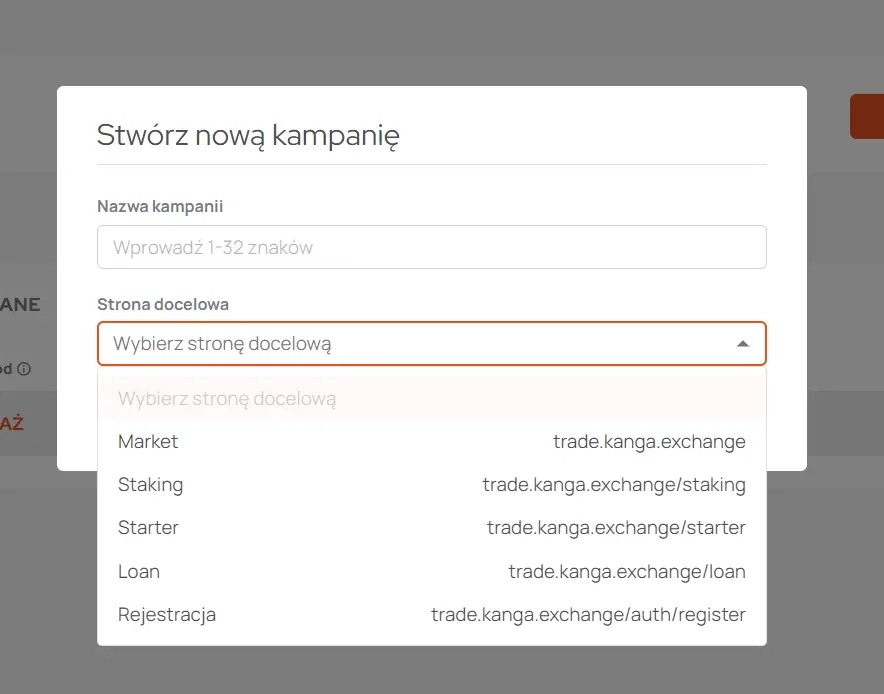Image resolution: width=884 pixels, height=694 pixels.
Task: Open the Strona docelowa combo box
Action: 431,343
